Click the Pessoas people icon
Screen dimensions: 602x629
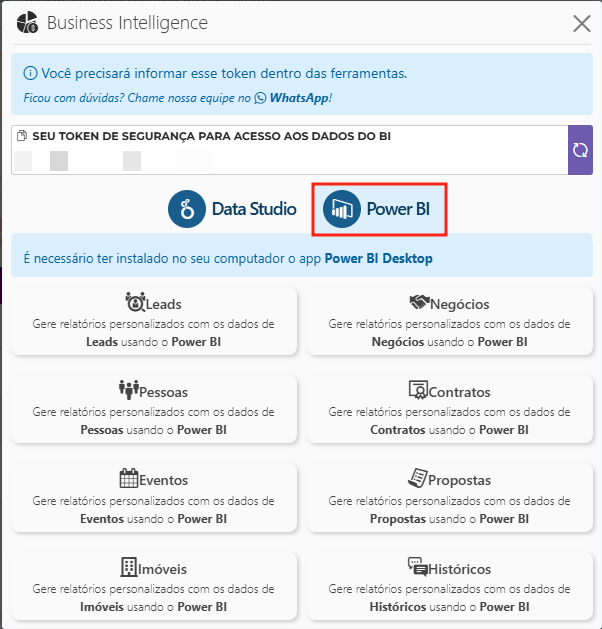[129, 390]
